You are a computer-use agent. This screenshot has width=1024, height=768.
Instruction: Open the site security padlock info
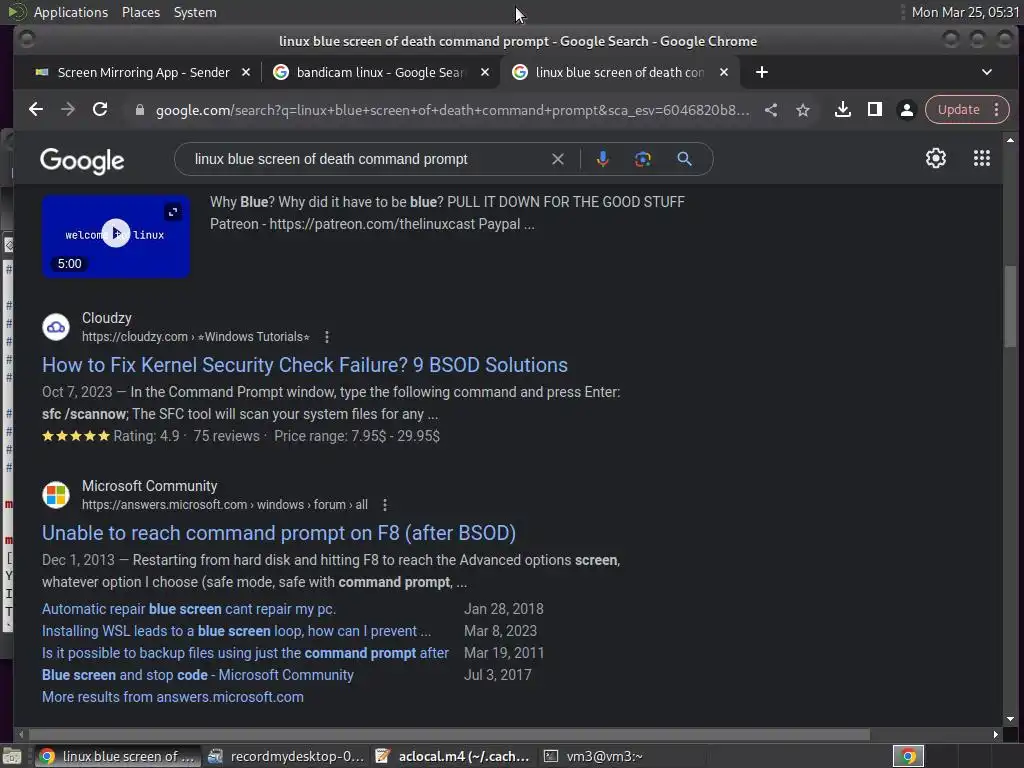point(139,110)
